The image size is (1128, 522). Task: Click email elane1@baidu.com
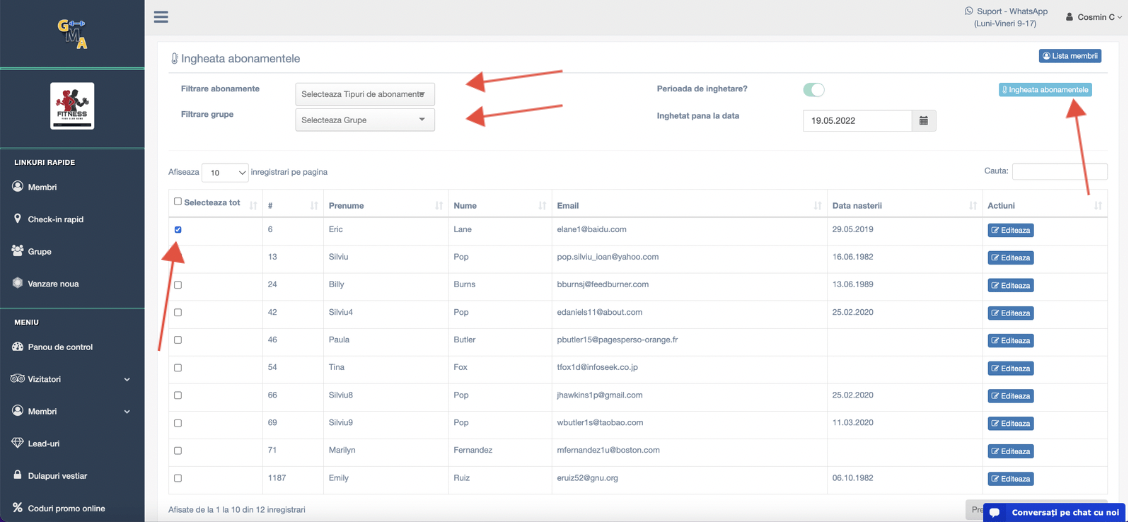tap(593, 229)
